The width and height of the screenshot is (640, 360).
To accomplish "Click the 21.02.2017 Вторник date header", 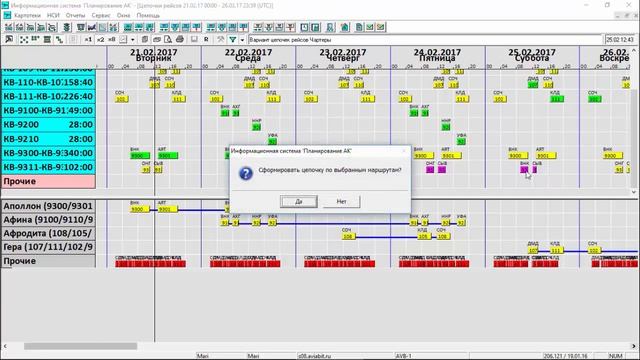I will (x=154, y=55).
